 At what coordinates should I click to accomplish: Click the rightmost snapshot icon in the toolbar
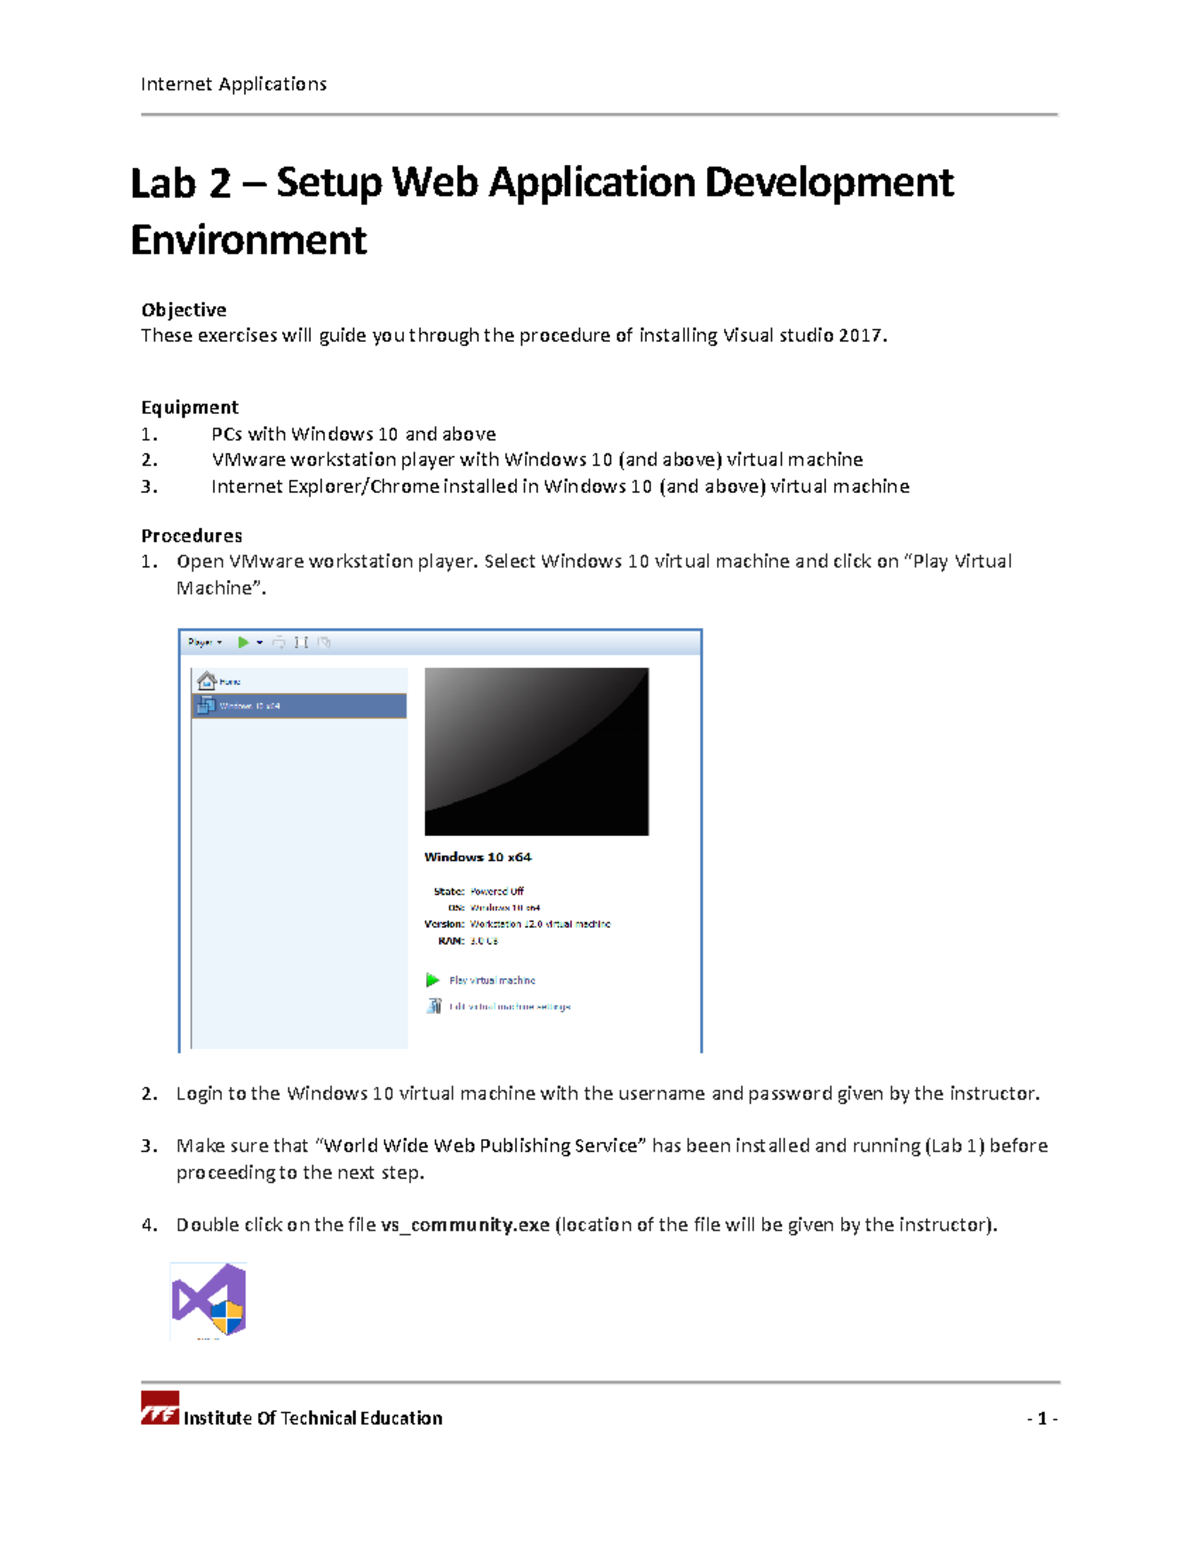coord(324,642)
